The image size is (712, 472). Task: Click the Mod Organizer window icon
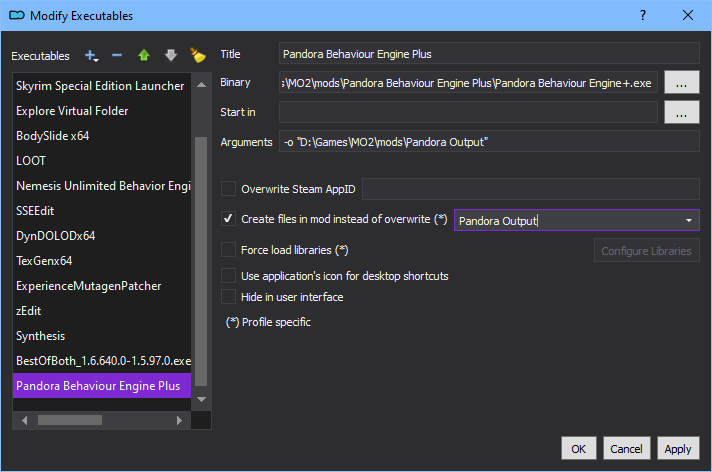click(x=17, y=15)
